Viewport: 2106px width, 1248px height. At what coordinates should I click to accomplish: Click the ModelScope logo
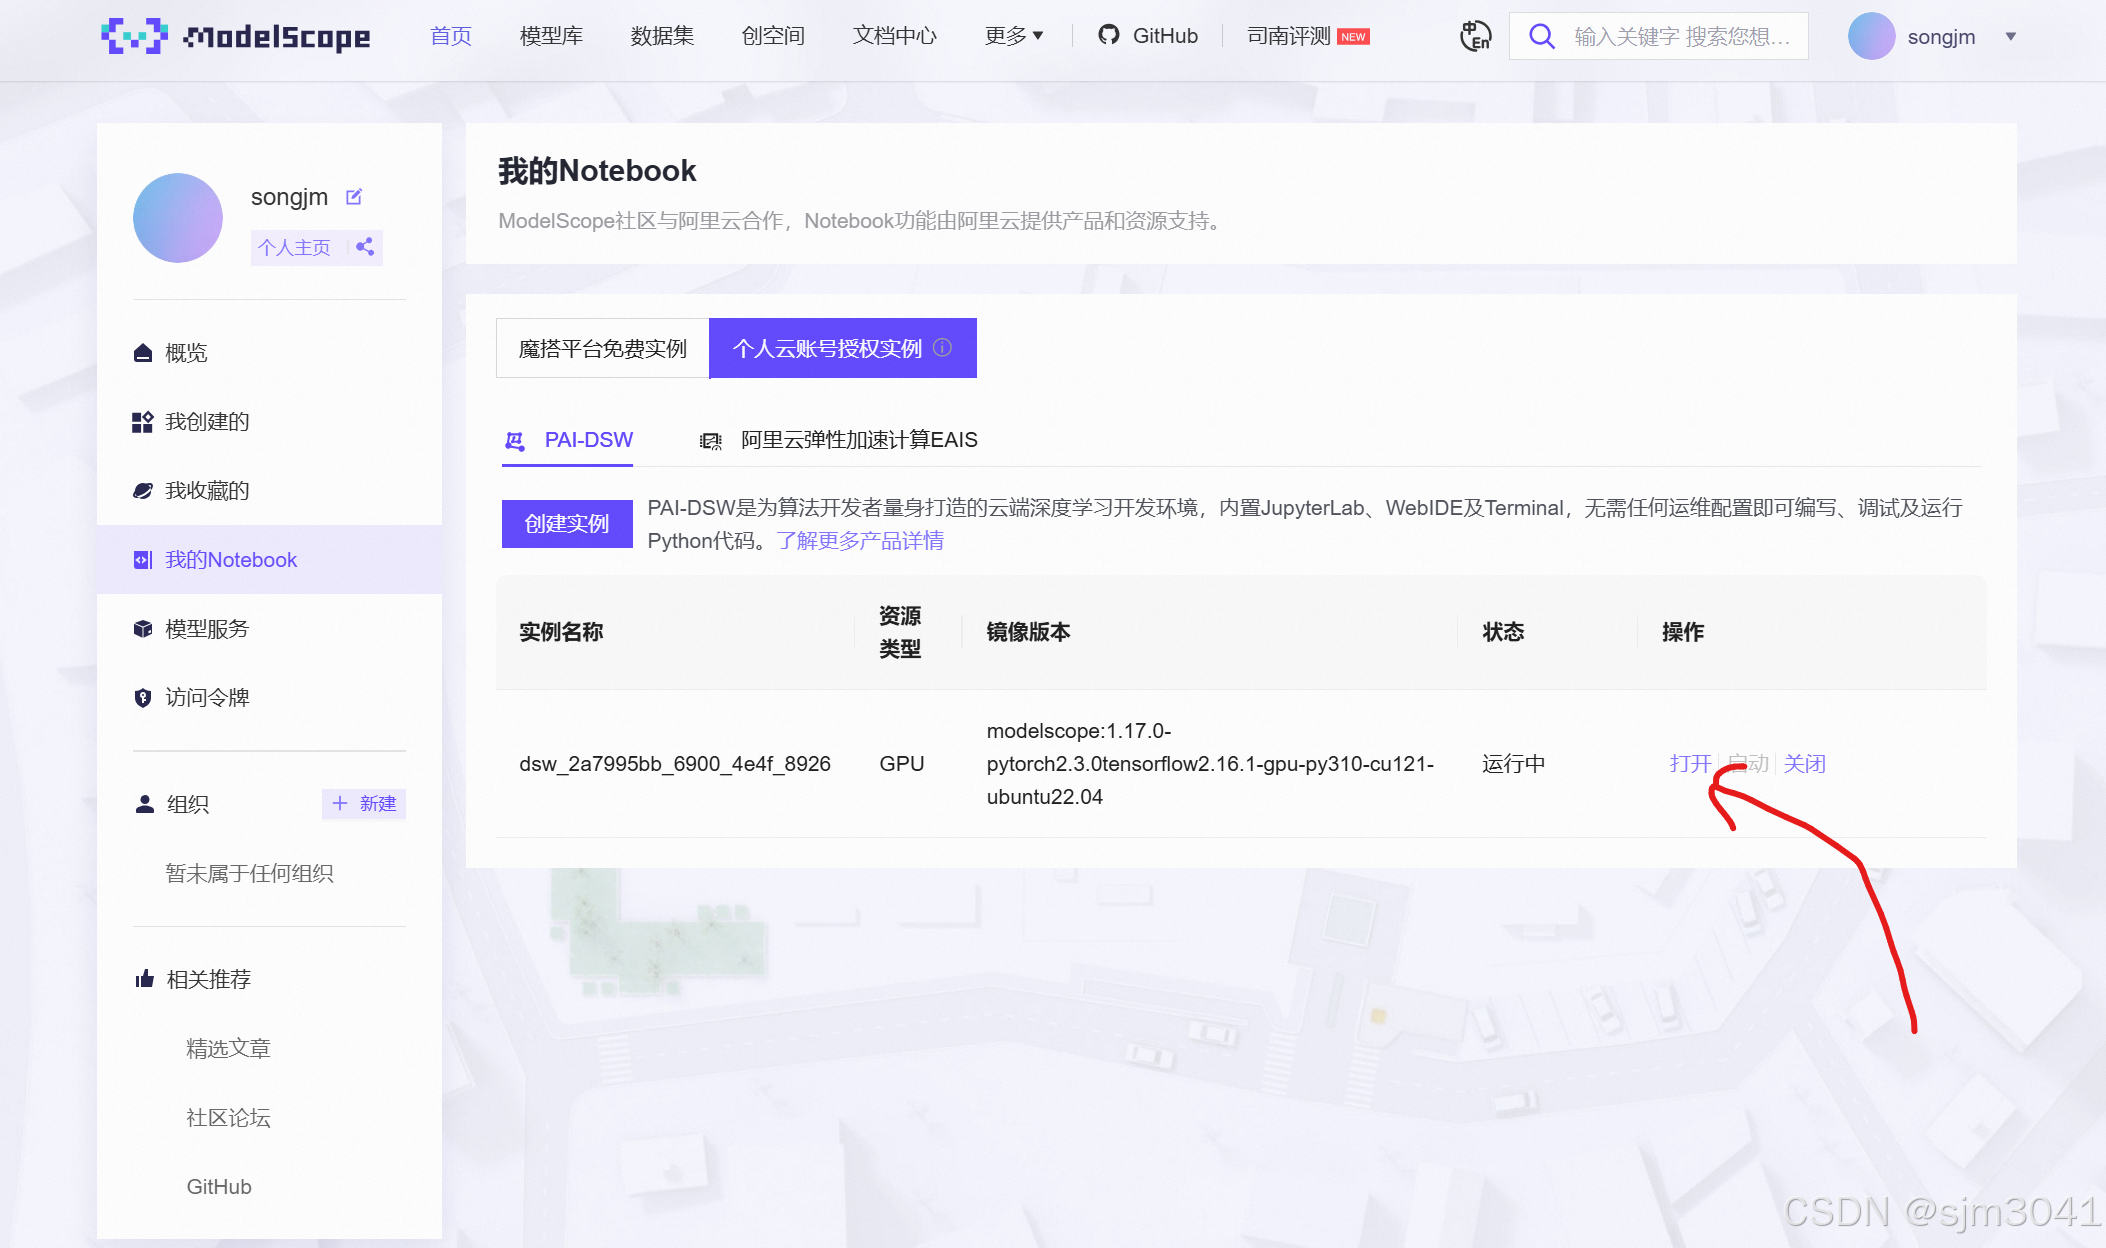(236, 36)
